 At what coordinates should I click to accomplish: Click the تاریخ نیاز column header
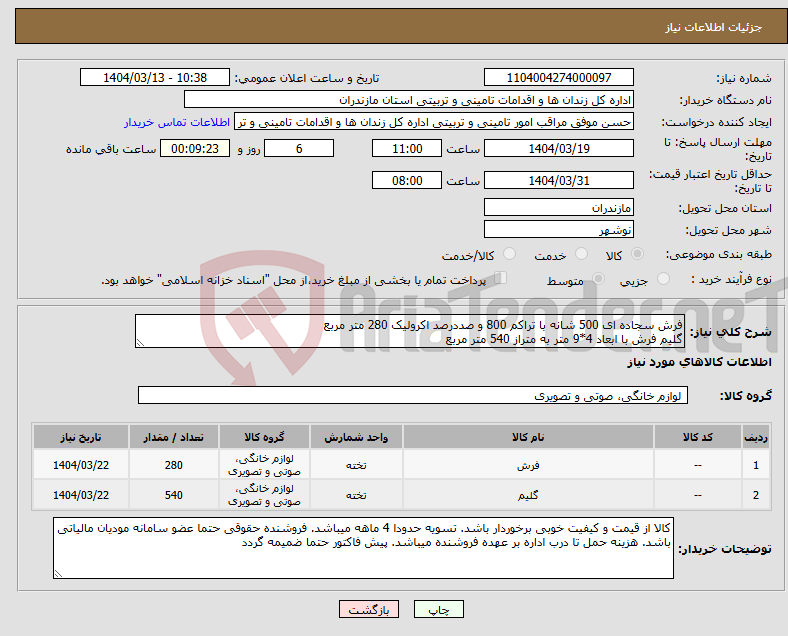coord(81,437)
